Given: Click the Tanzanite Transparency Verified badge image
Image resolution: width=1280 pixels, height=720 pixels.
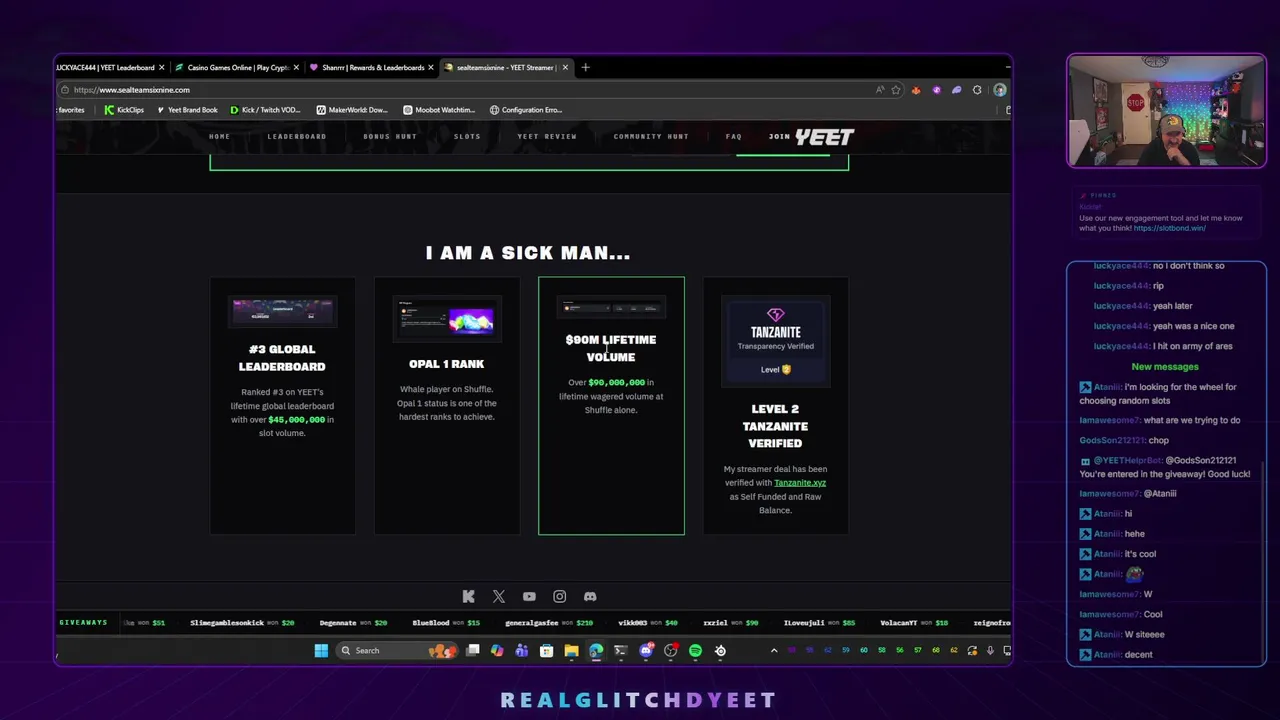Looking at the screenshot, I should 775,341.
